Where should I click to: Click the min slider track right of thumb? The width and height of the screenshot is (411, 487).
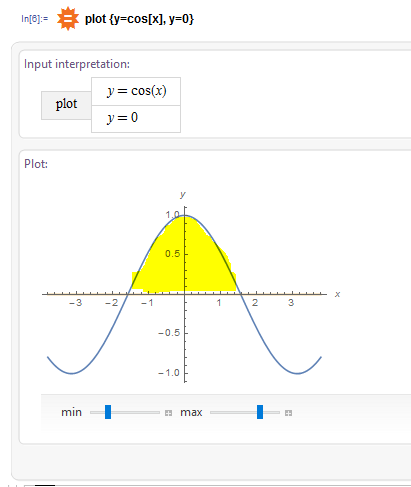coord(135,412)
